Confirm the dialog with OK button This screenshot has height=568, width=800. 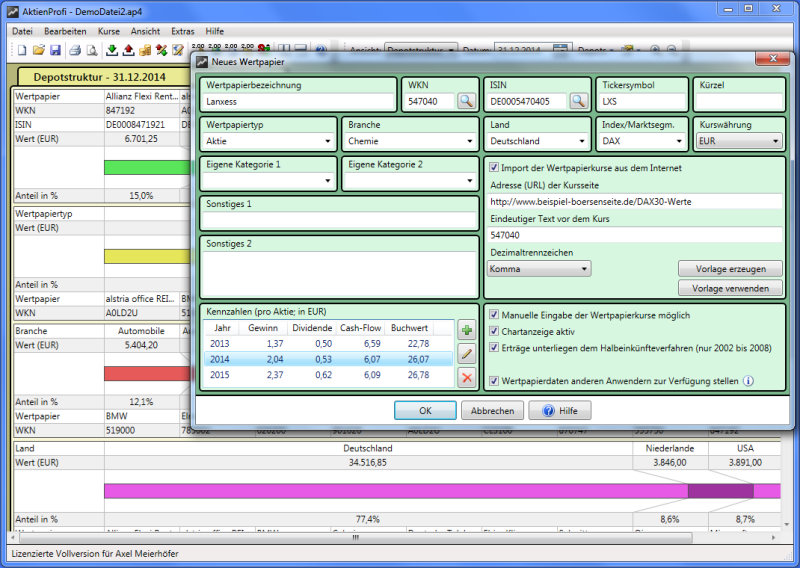pyautogui.click(x=425, y=411)
